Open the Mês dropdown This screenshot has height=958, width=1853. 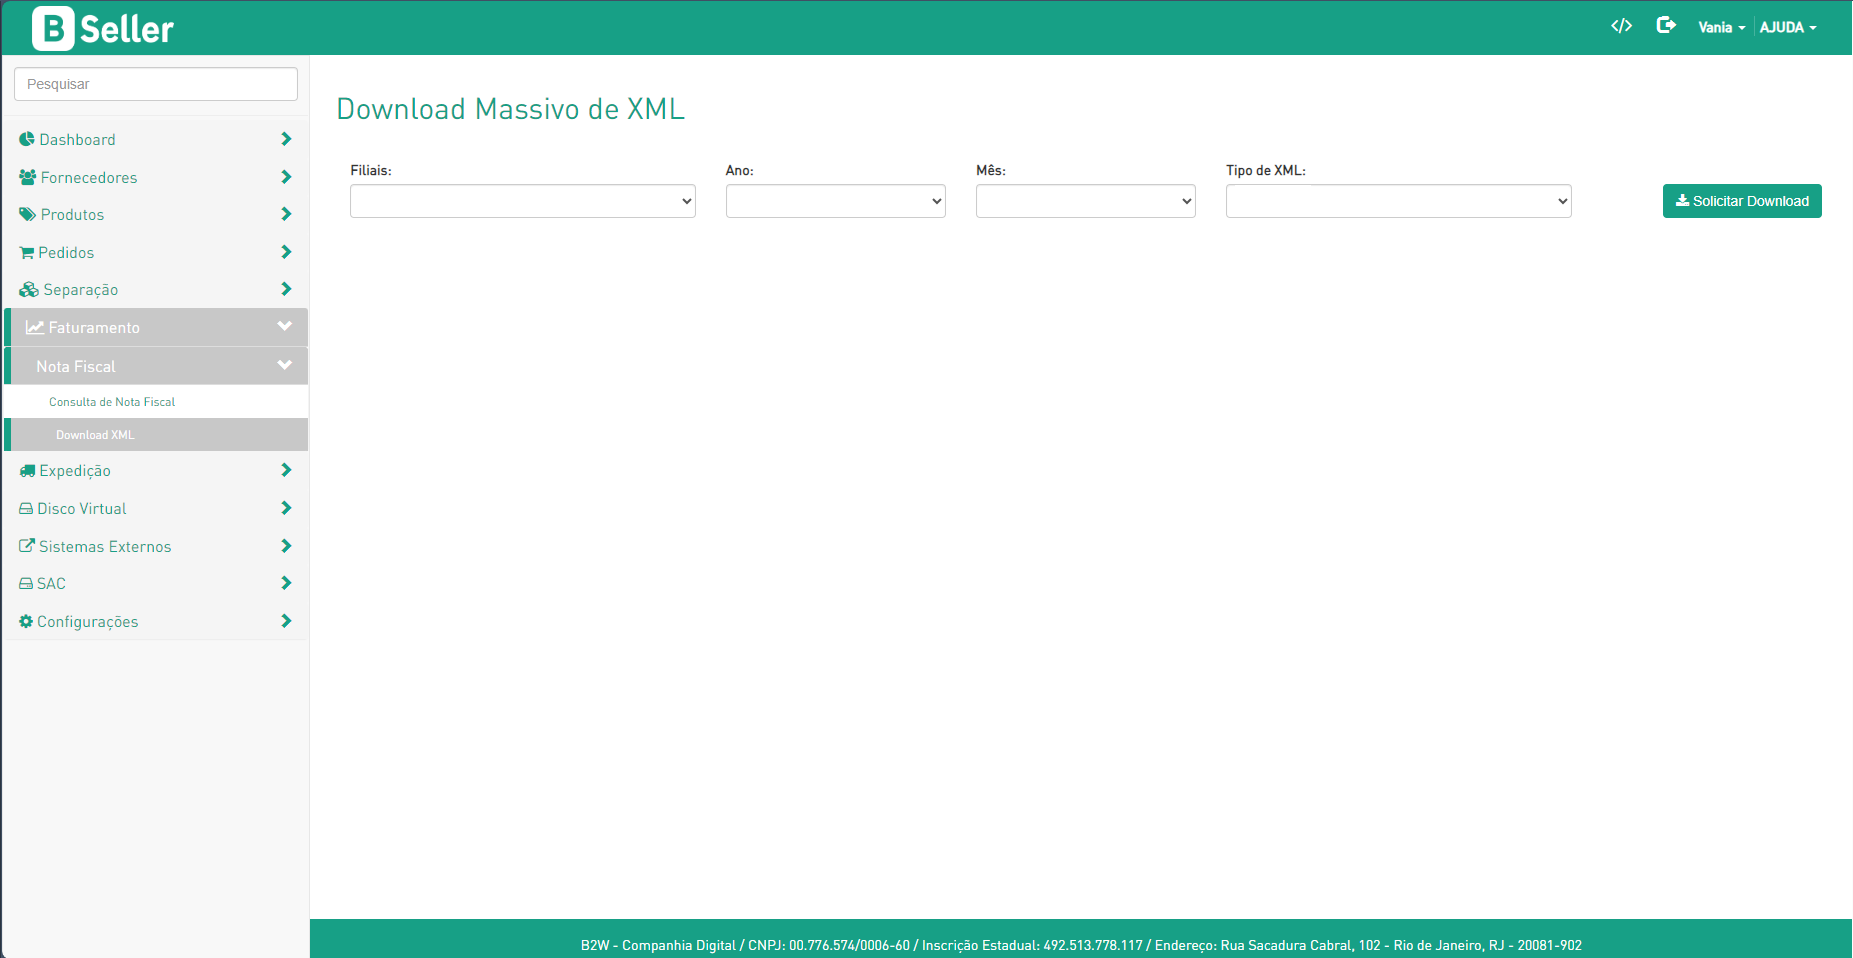tap(1085, 201)
